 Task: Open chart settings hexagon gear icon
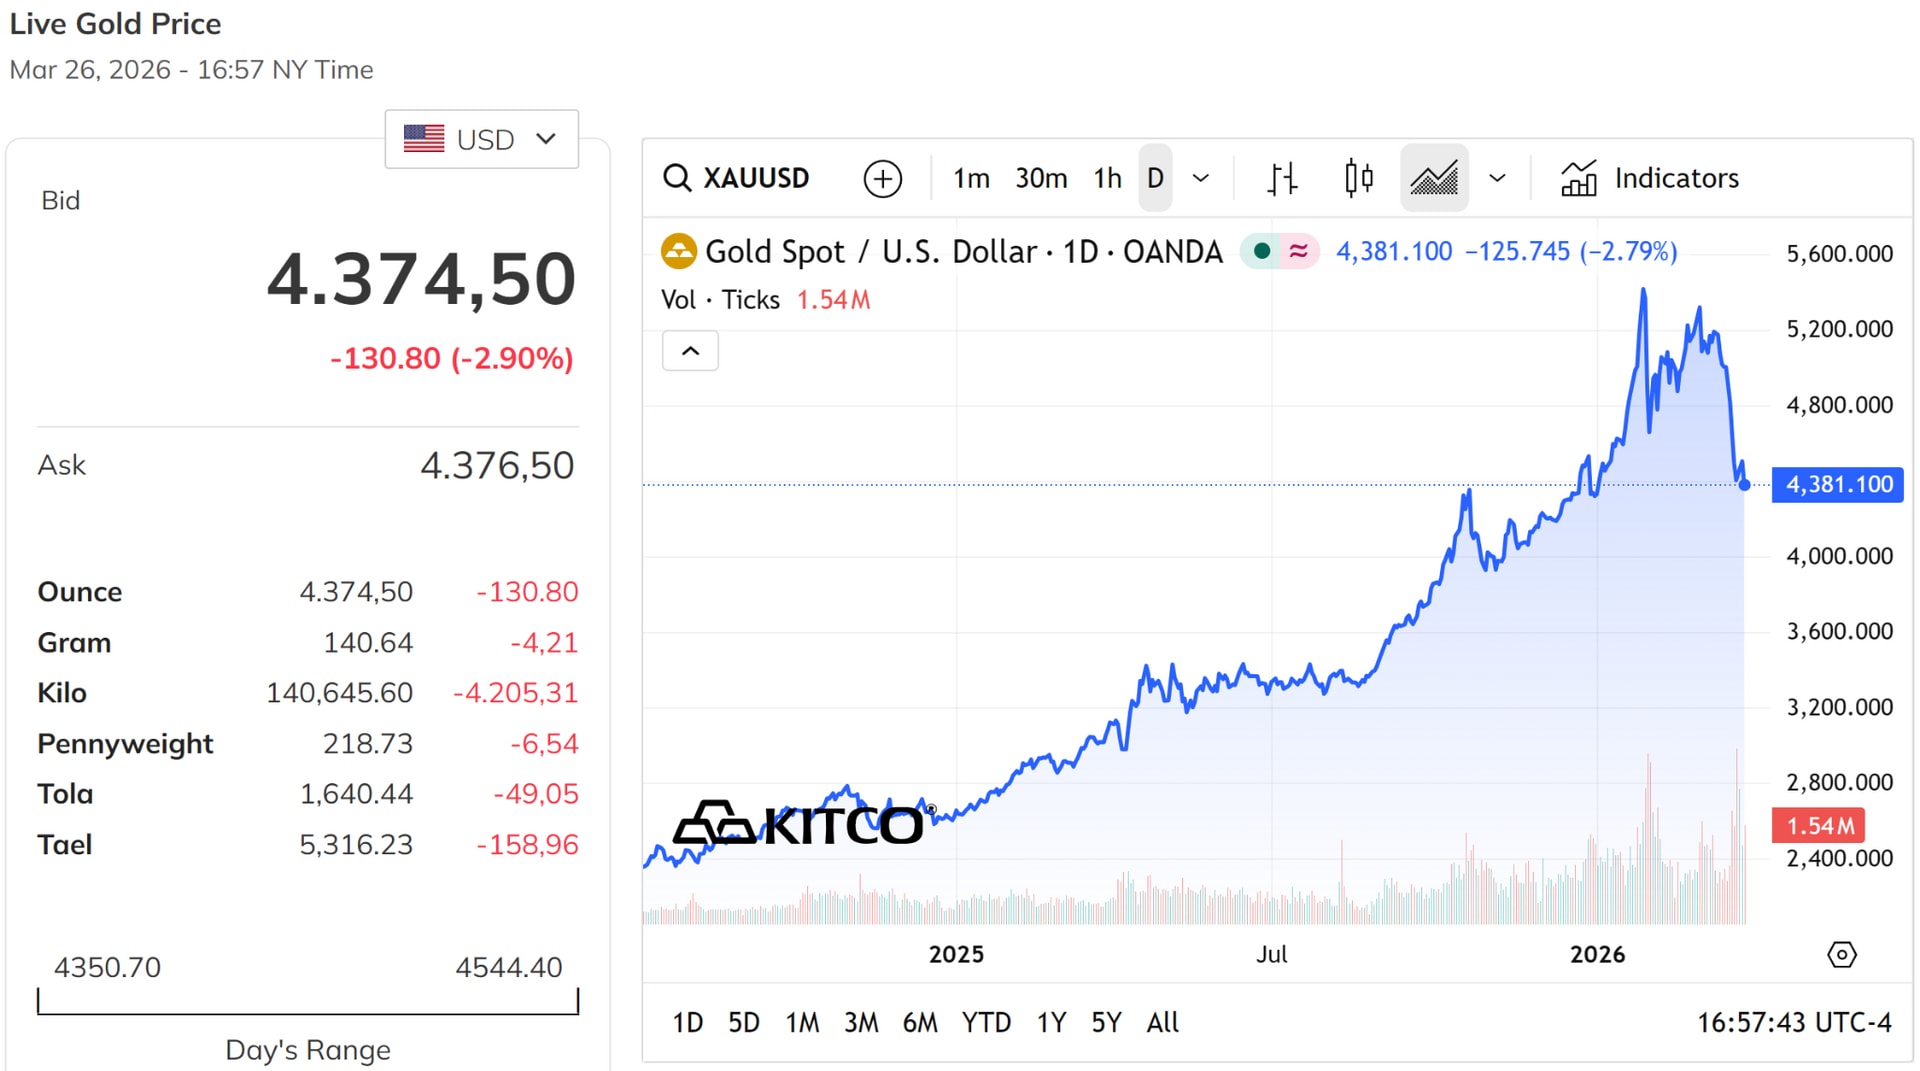(x=1841, y=954)
